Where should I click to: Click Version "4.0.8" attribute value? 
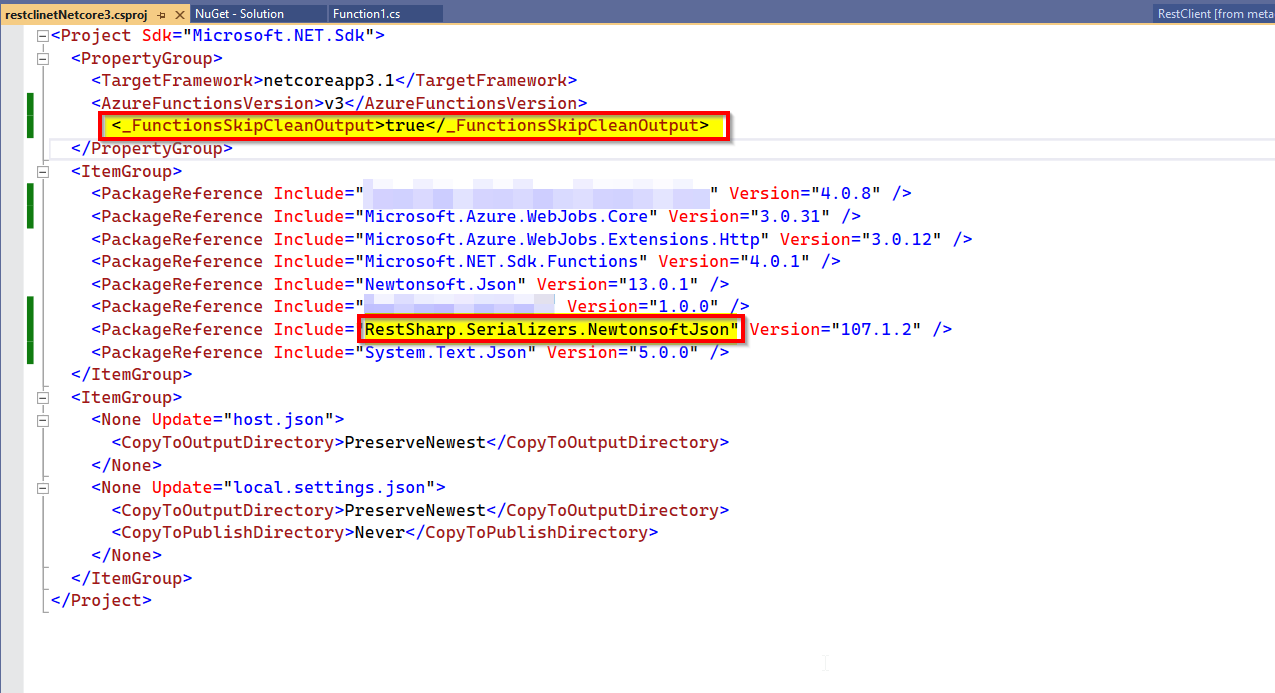point(845,193)
